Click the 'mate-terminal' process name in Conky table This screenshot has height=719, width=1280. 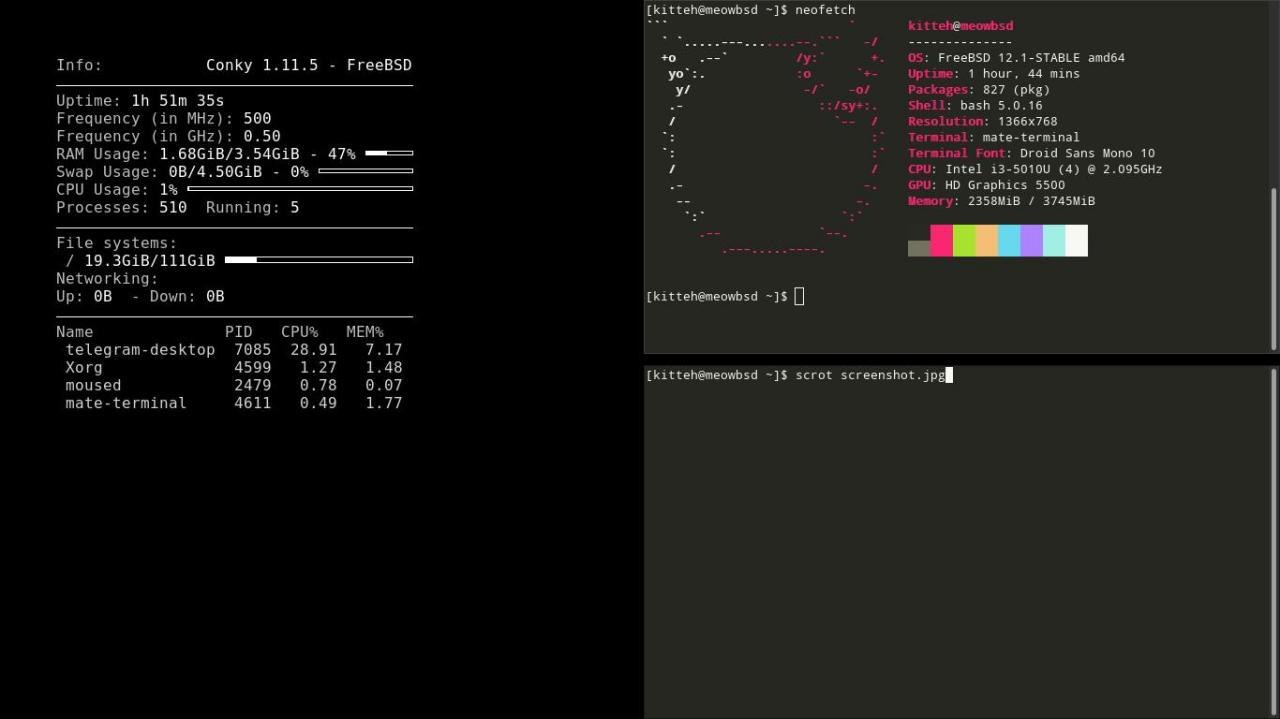click(x=126, y=403)
